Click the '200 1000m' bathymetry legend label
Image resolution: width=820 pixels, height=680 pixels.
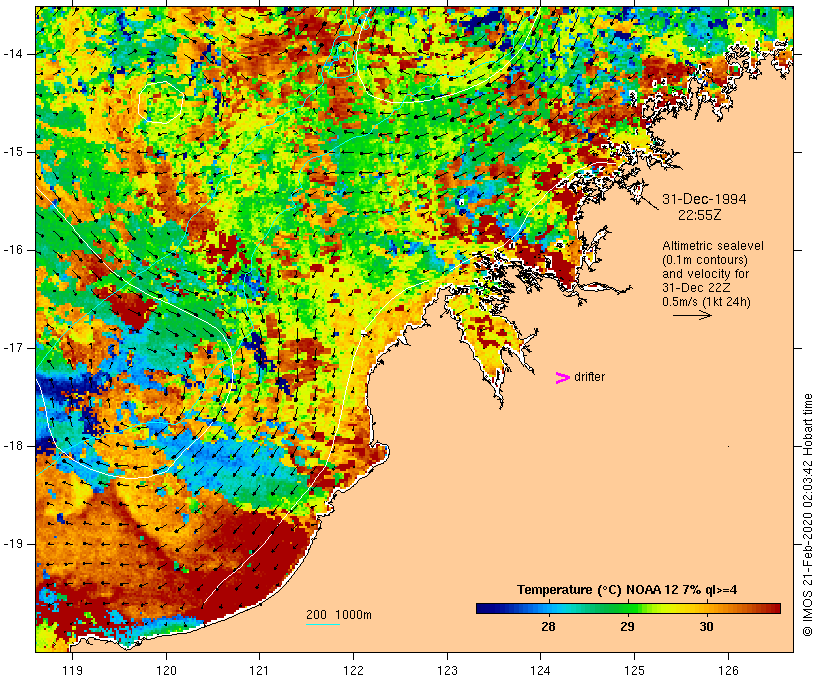tap(339, 615)
